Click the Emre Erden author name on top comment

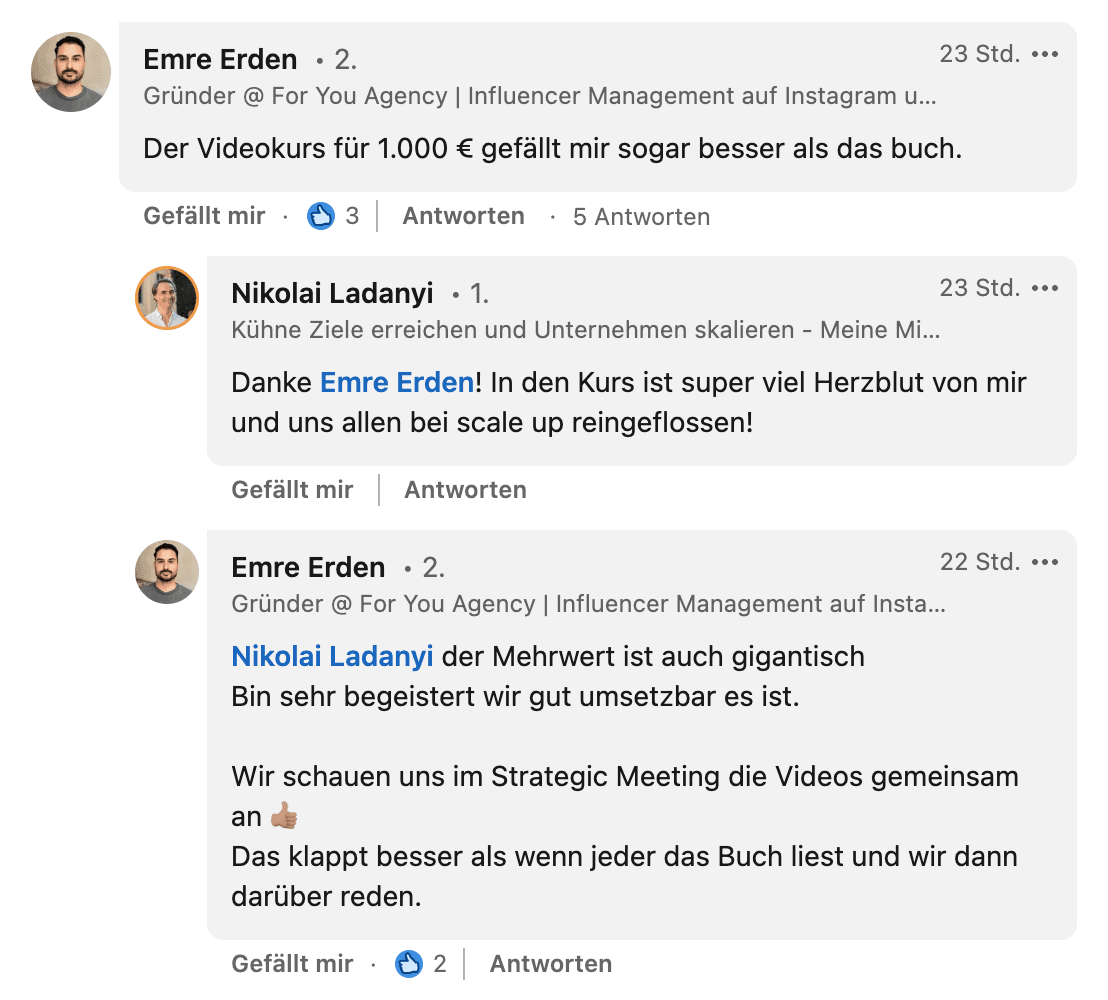tap(222, 59)
